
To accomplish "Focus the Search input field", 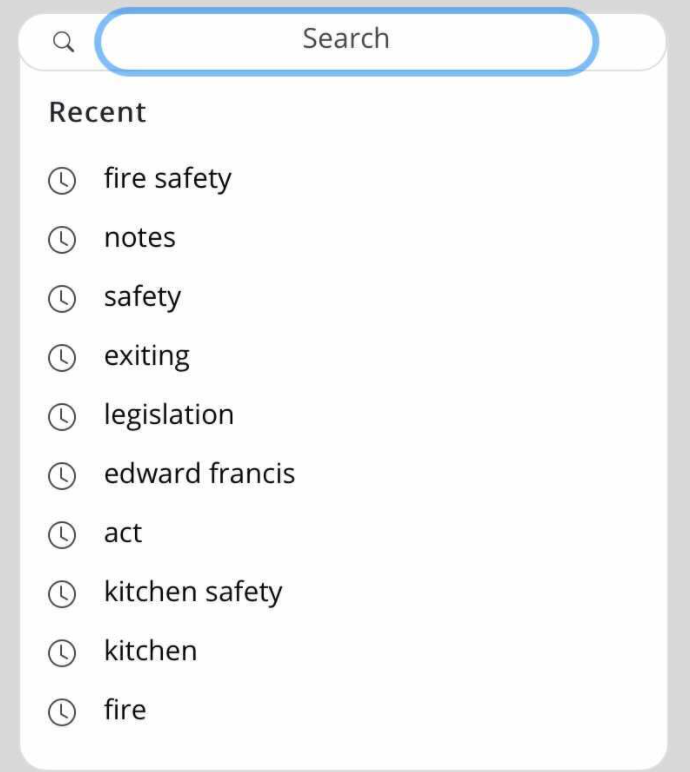I will [346, 41].
